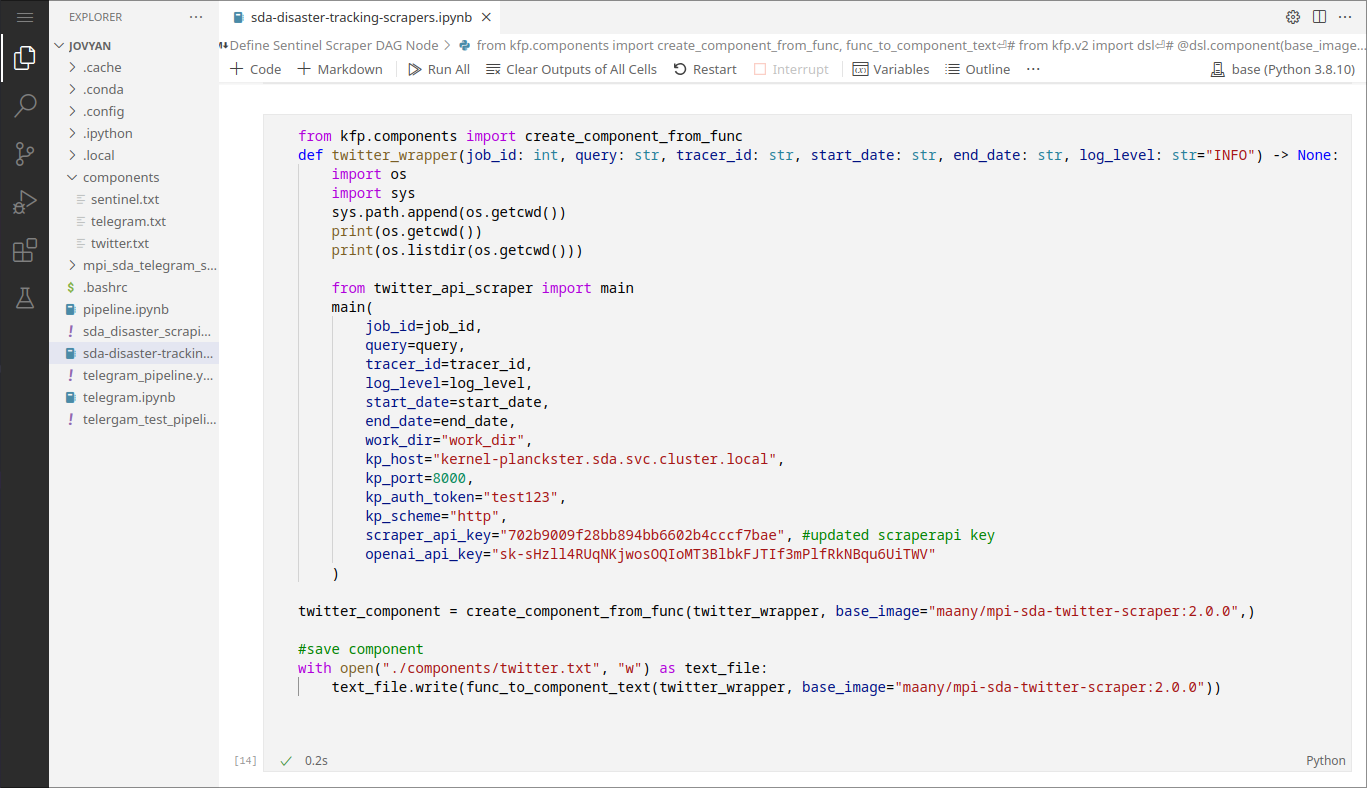Open telegram_pipeline.y... file
Screen dimensions: 1367x788
tap(134, 375)
